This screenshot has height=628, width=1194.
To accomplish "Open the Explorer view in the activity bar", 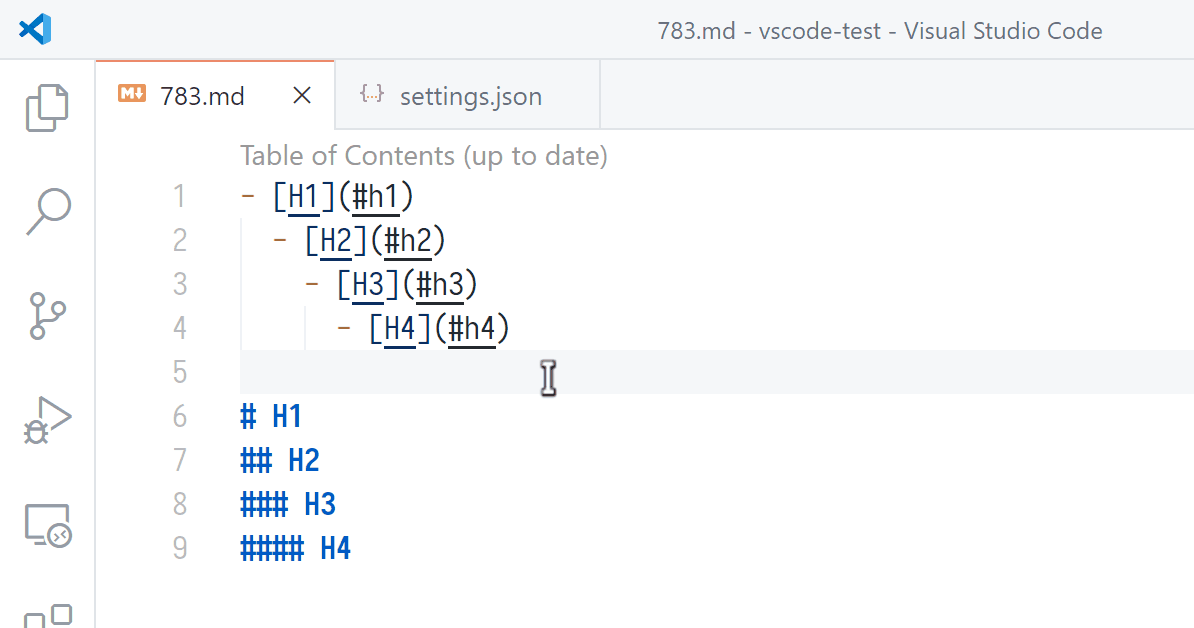I will pyautogui.click(x=47, y=107).
